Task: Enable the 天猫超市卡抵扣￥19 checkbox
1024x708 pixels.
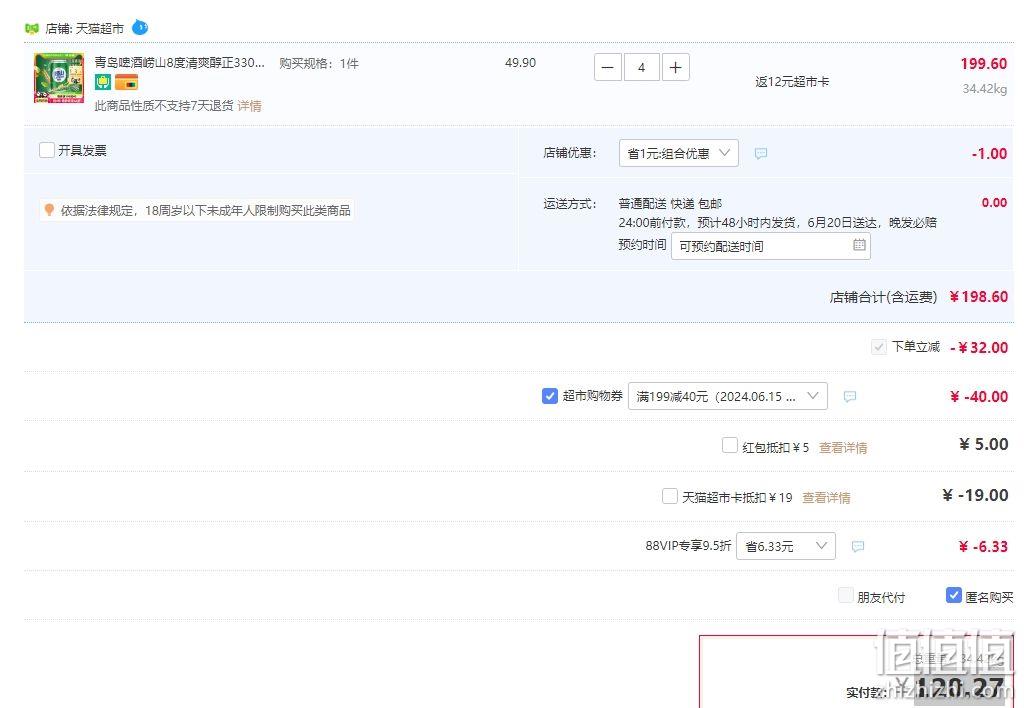Action: click(670, 496)
